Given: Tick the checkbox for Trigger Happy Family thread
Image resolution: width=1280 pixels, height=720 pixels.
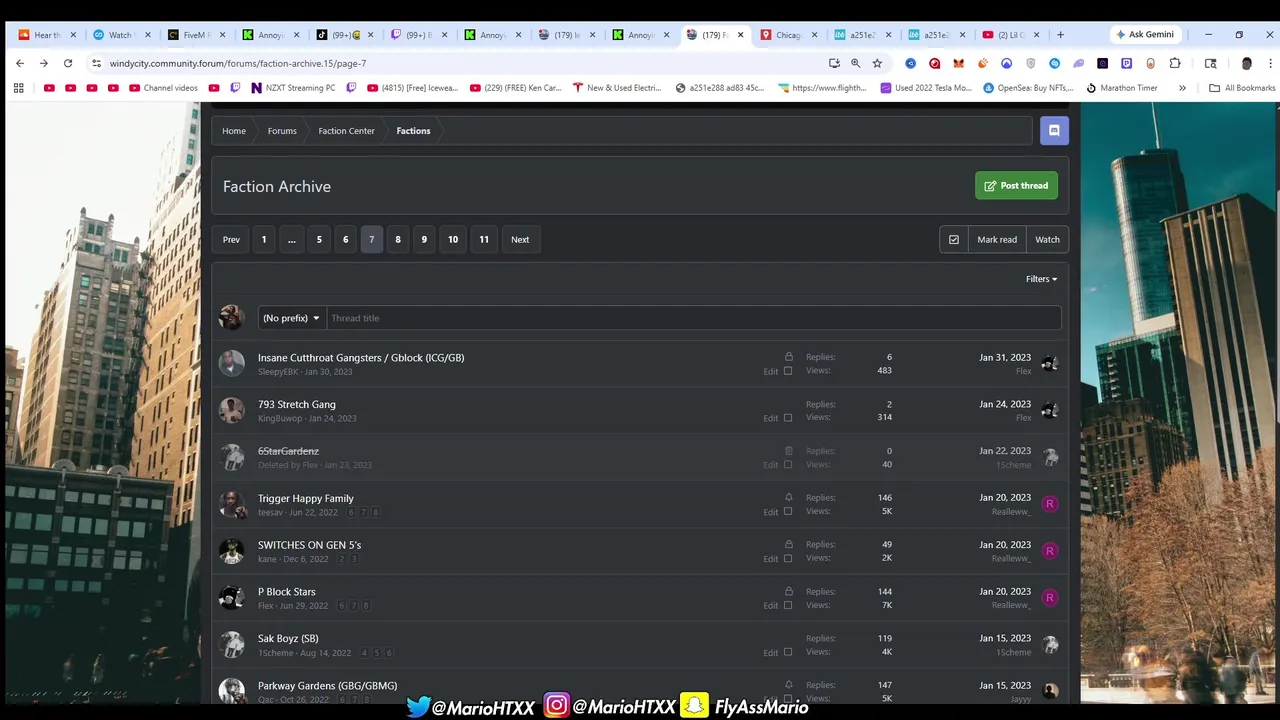Looking at the screenshot, I should click(x=788, y=512).
